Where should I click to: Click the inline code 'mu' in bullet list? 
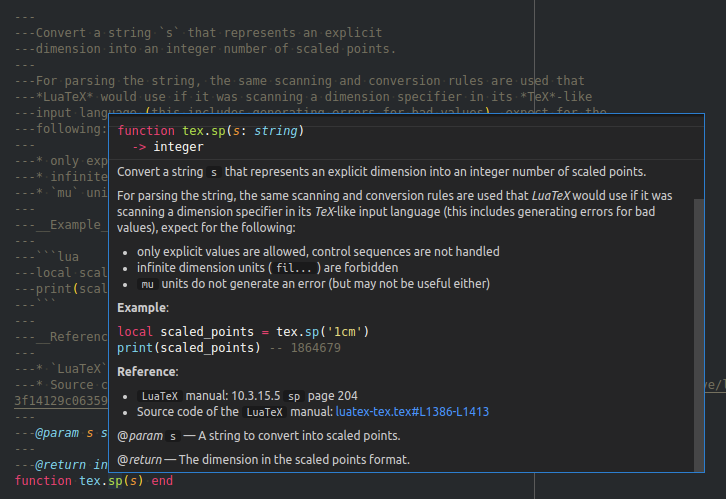(x=148, y=284)
